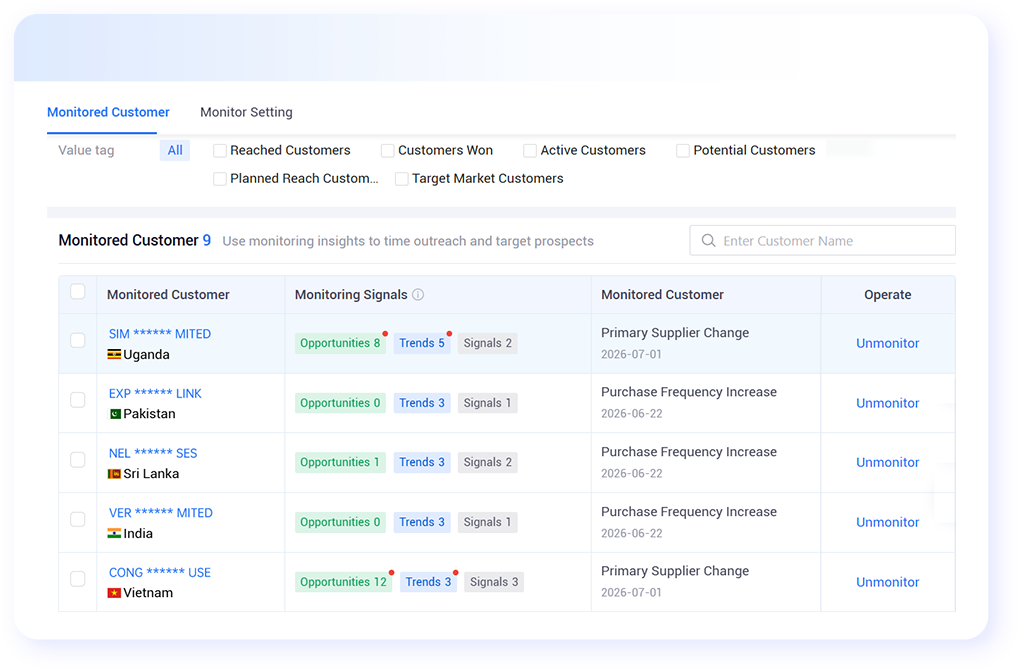Click Primary Supplier Change dated 2026-07-01 for Uganda
The image size is (1022, 672).
tap(675, 333)
